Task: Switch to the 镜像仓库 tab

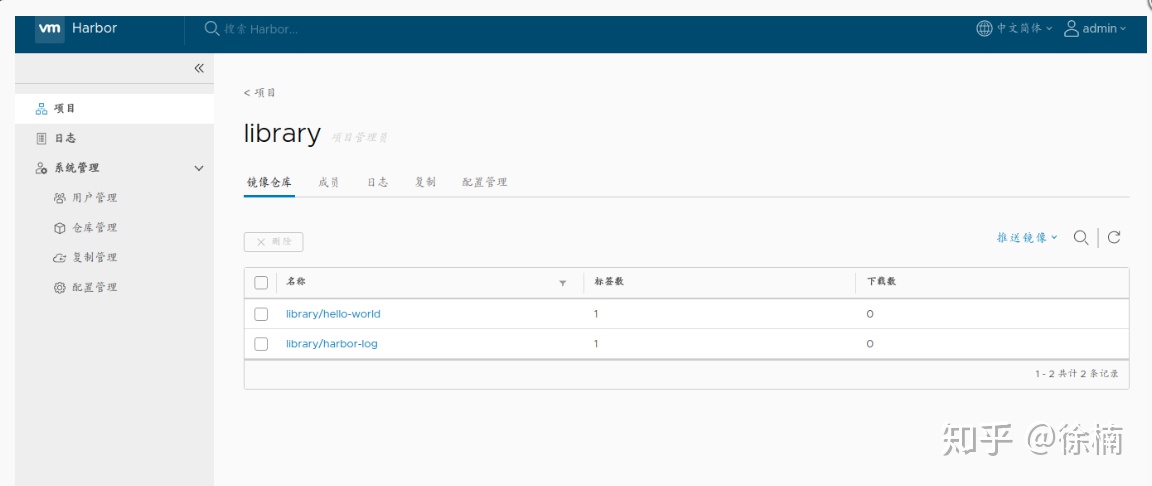Action: (269, 182)
